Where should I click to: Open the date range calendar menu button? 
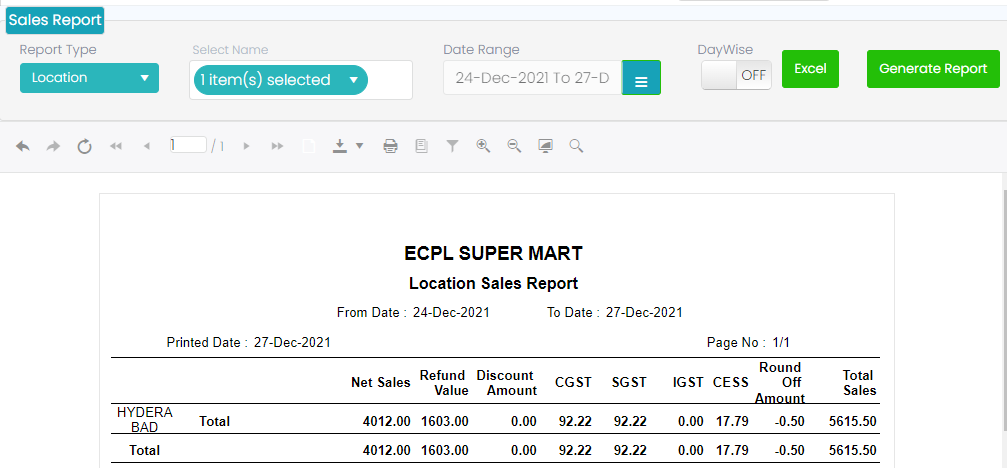641,79
